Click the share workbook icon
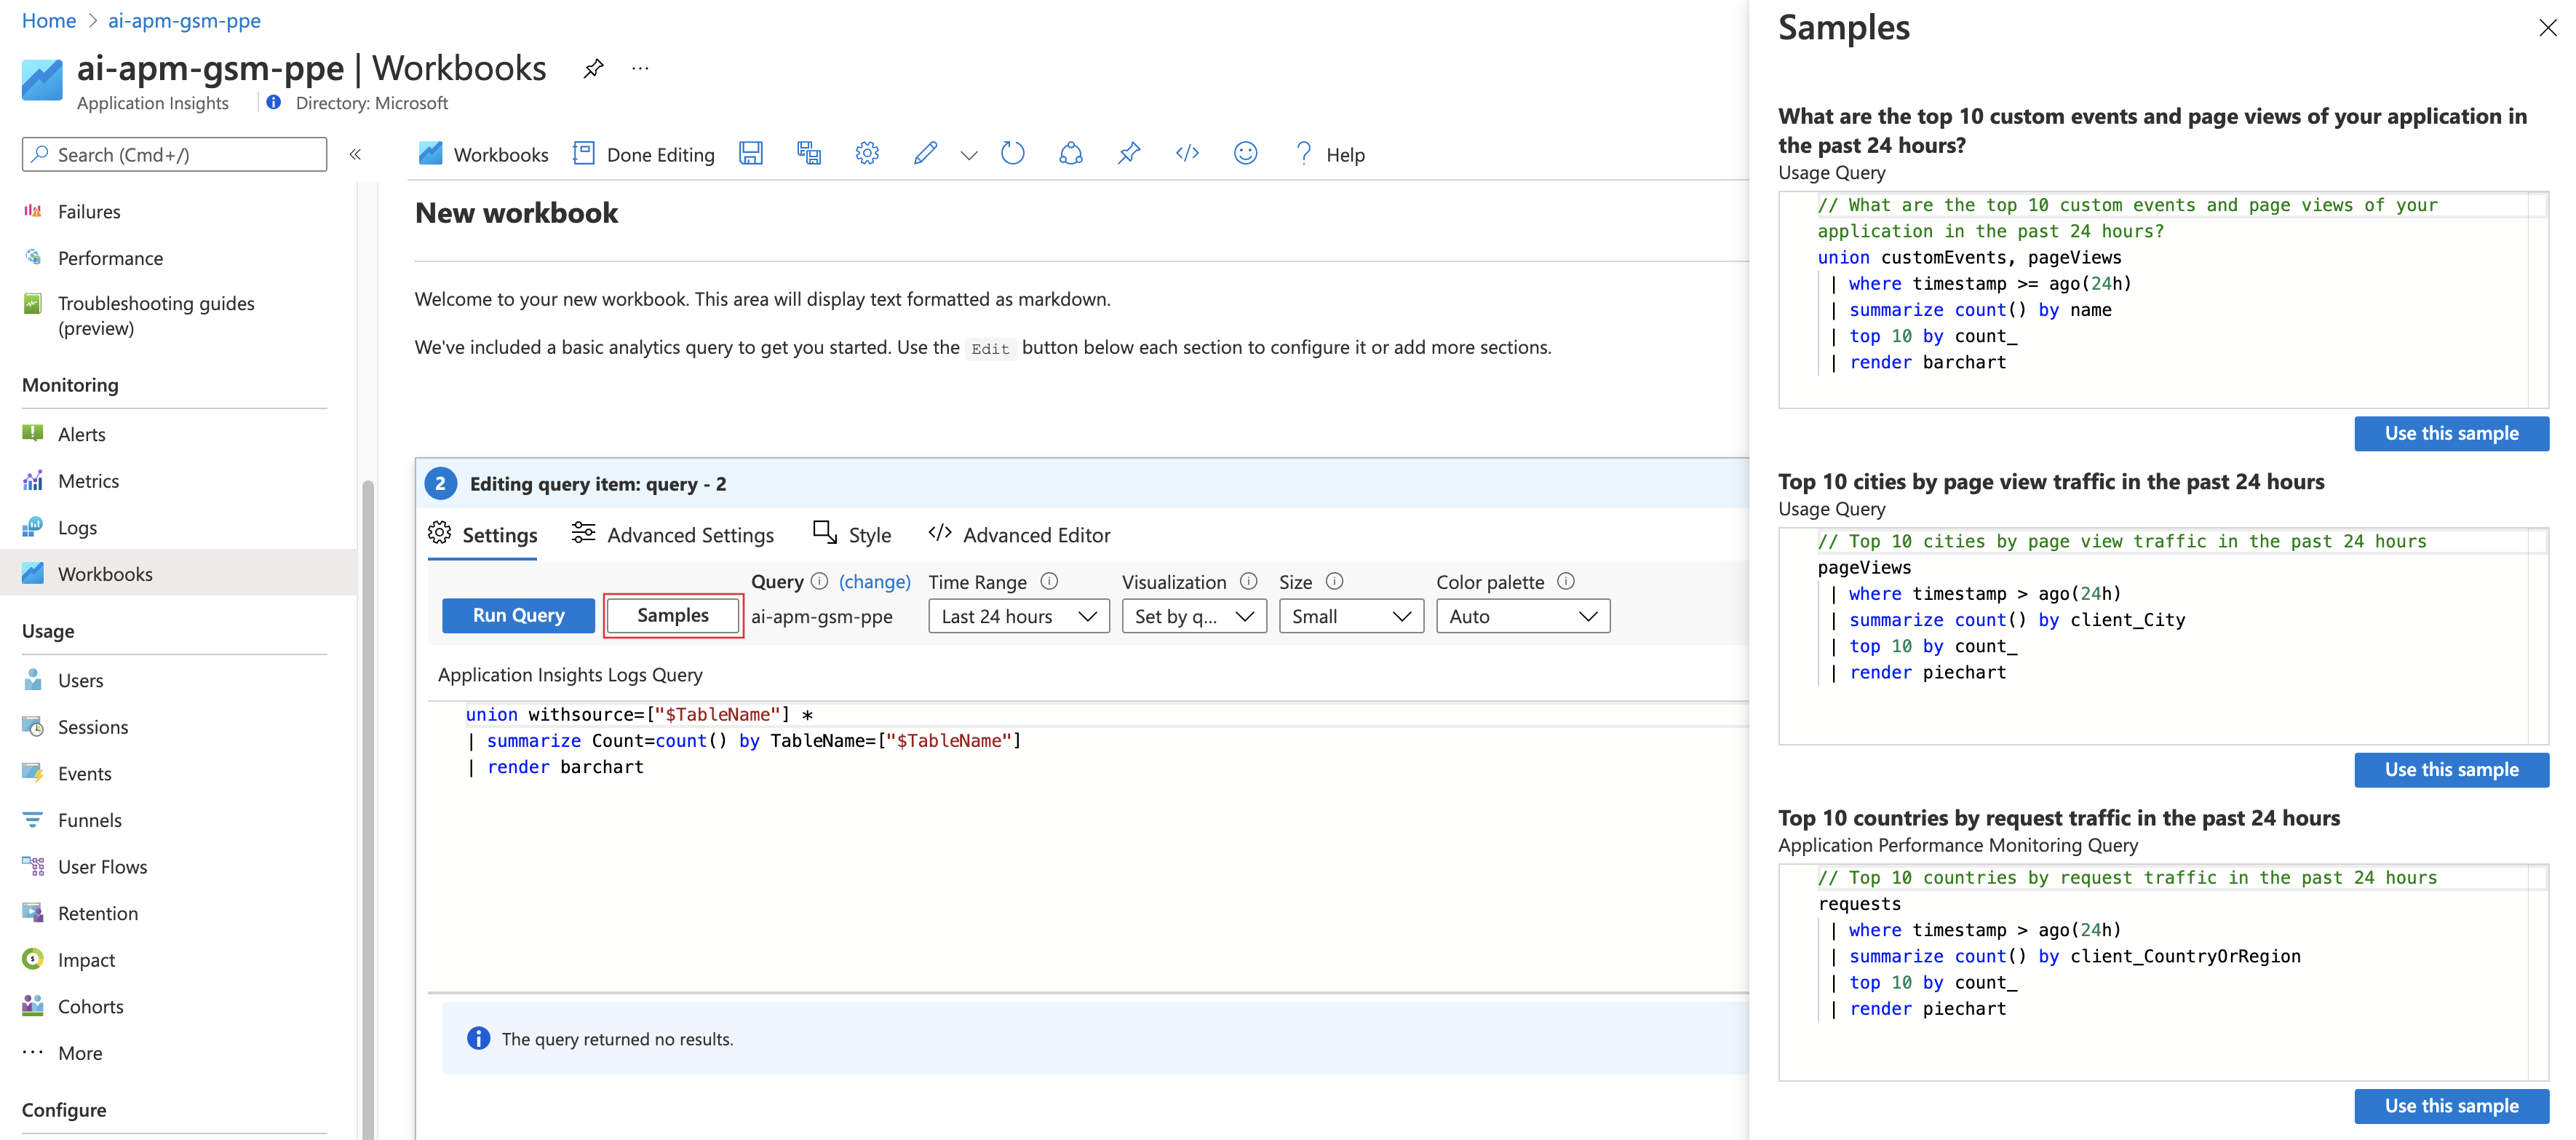Image resolution: width=2576 pixels, height=1140 pixels. pyautogui.click(x=1071, y=154)
